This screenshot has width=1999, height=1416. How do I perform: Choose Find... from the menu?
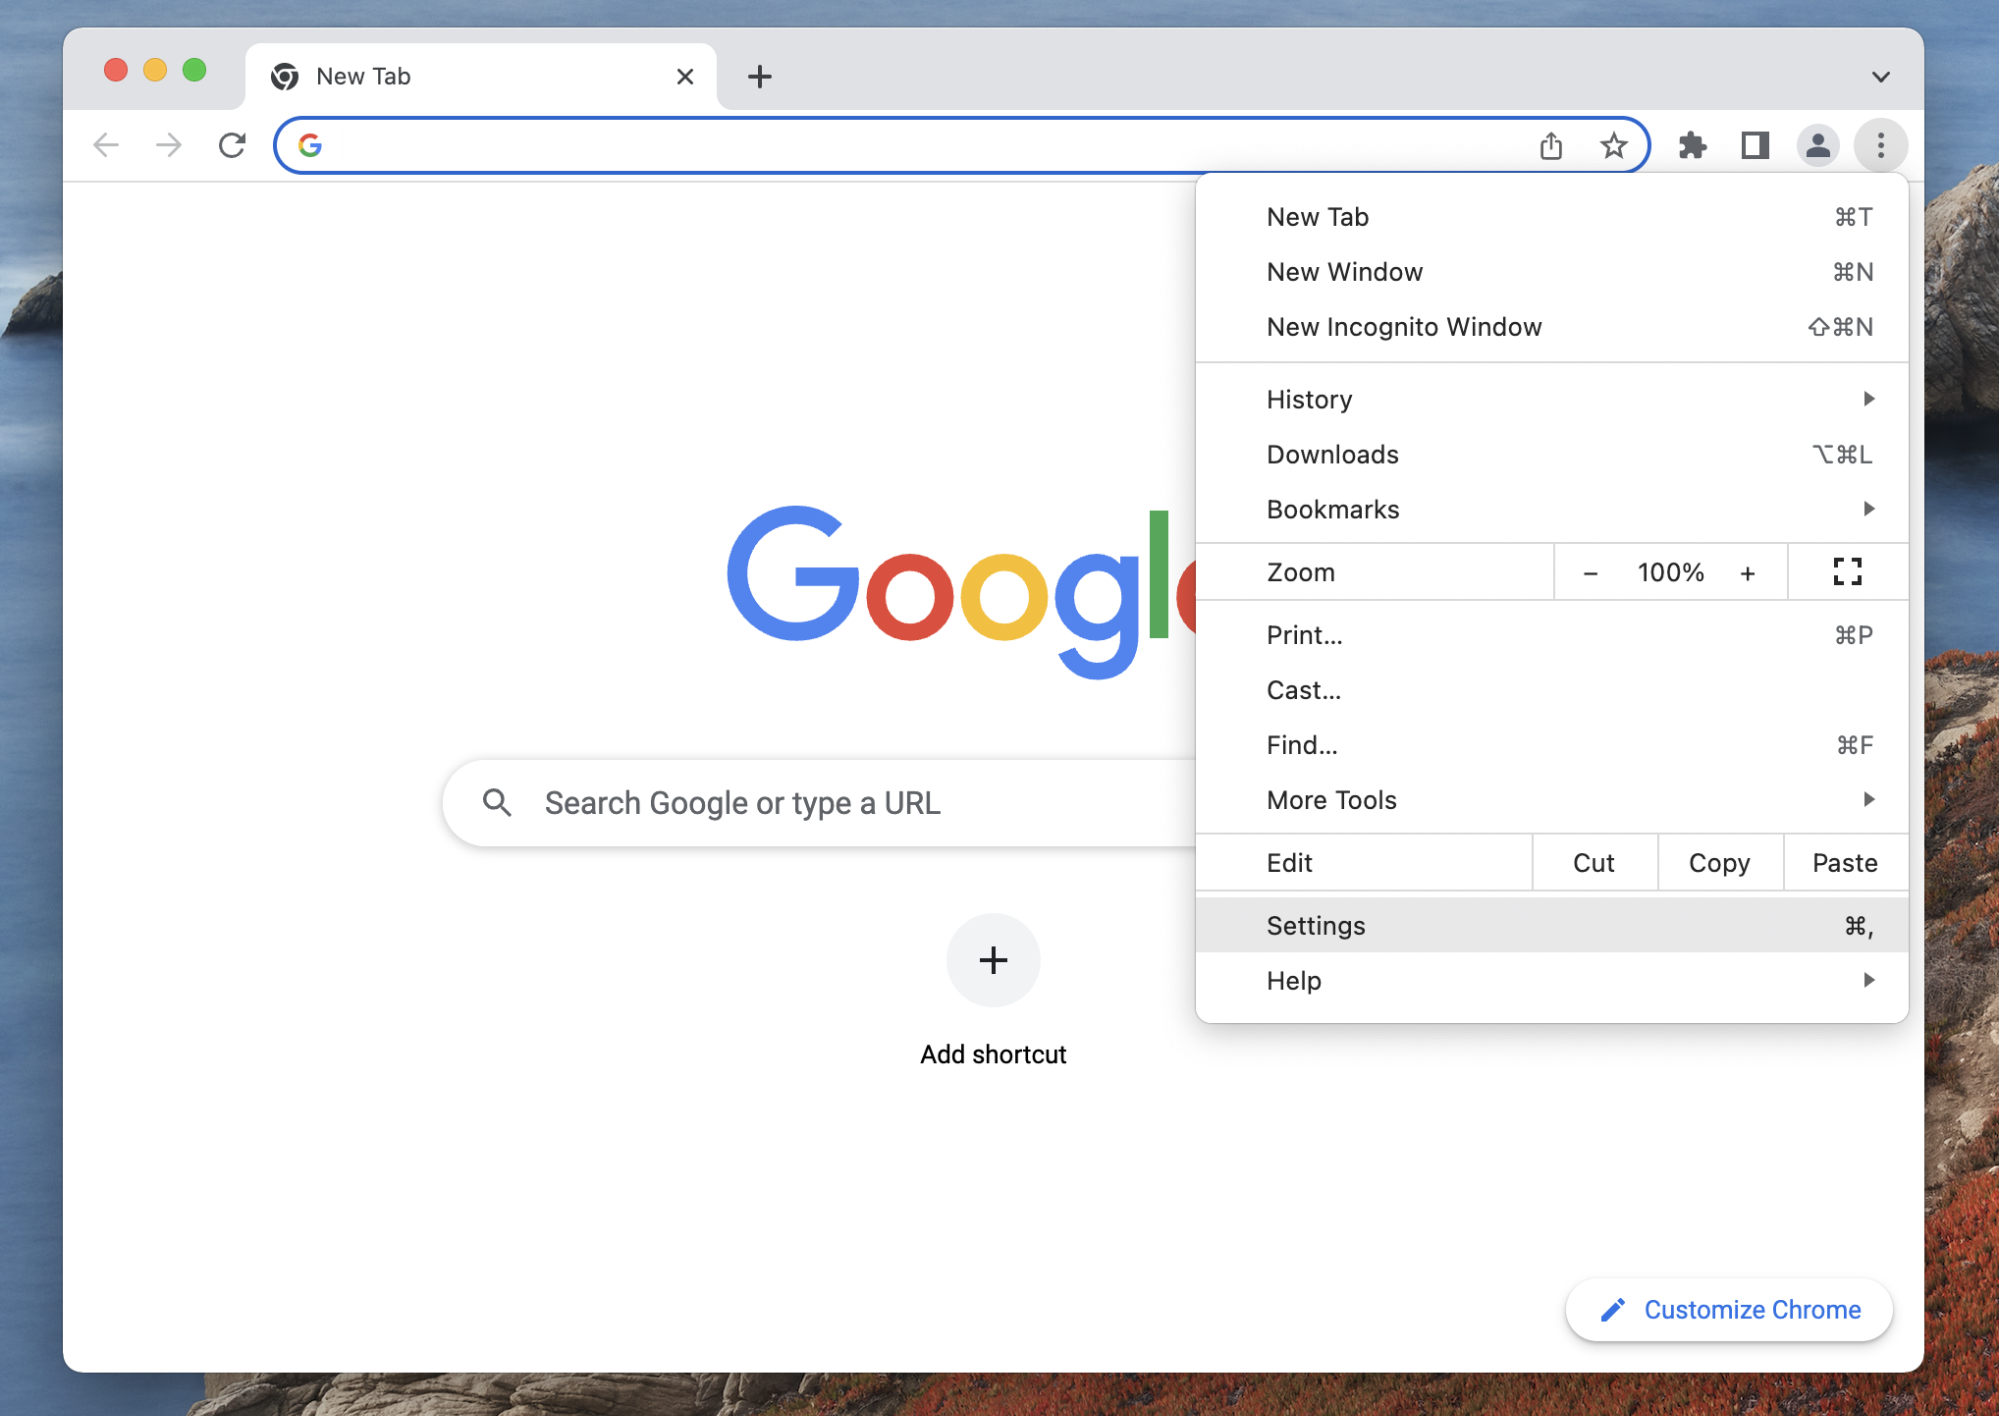[1552, 745]
